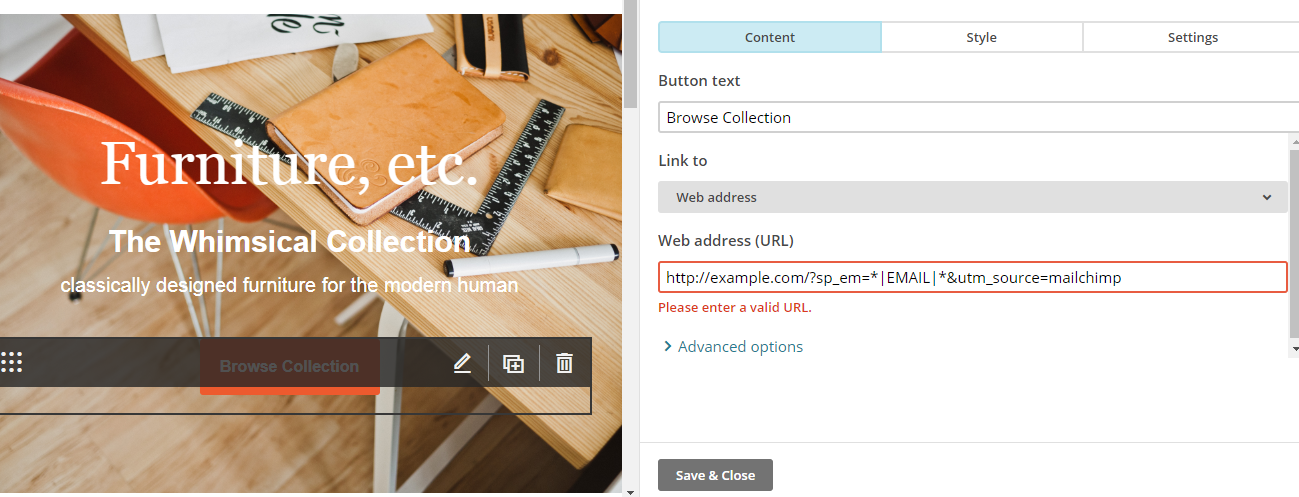This screenshot has height=497, width=1299.
Task: Click the Please enter a valid URL message
Action: point(735,307)
